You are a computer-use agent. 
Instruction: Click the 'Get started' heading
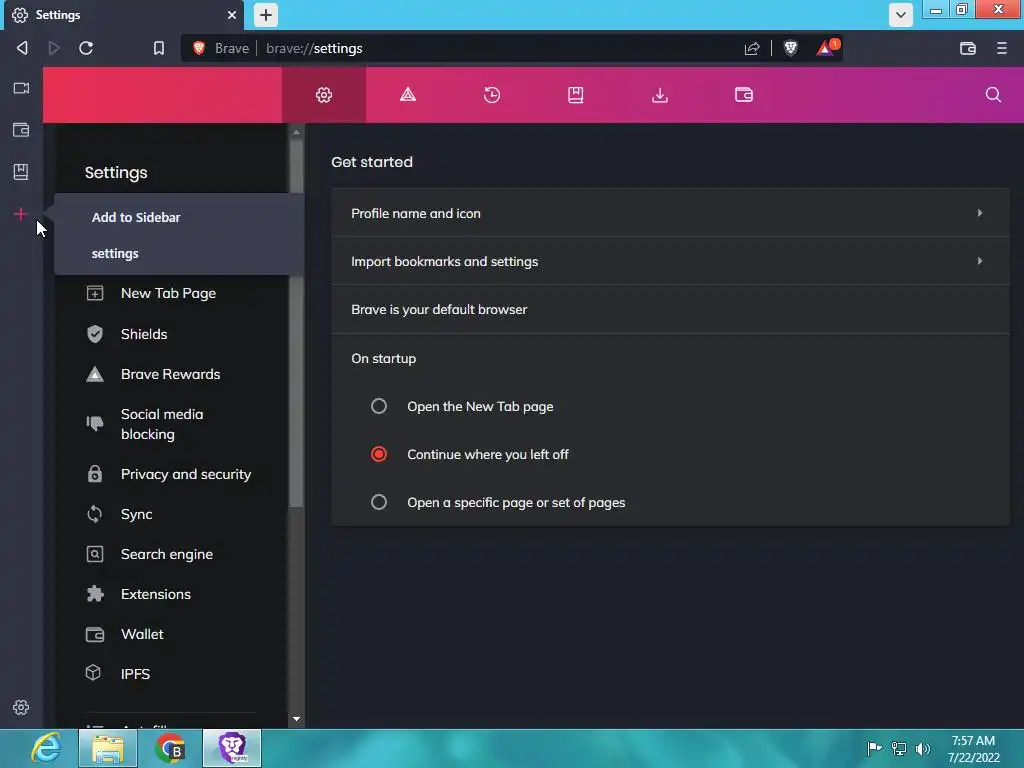click(372, 162)
